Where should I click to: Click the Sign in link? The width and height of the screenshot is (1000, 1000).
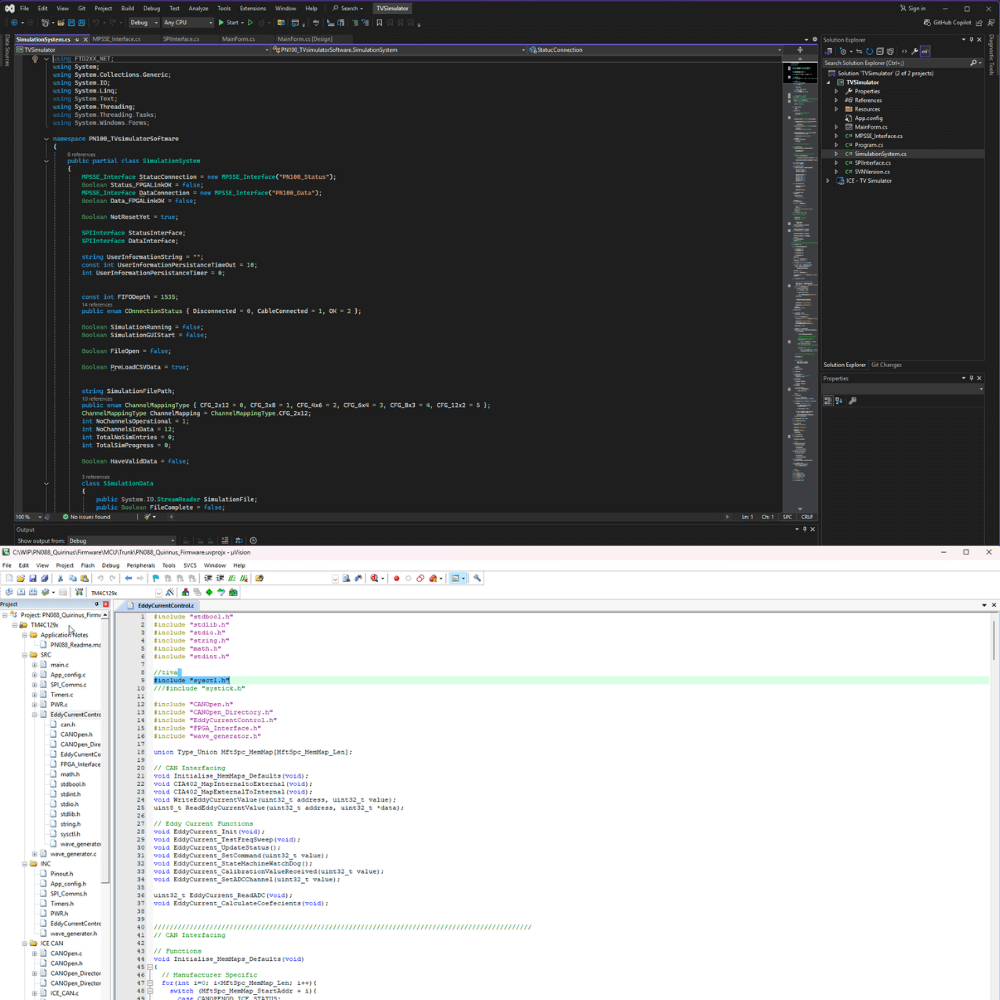click(x=916, y=8)
